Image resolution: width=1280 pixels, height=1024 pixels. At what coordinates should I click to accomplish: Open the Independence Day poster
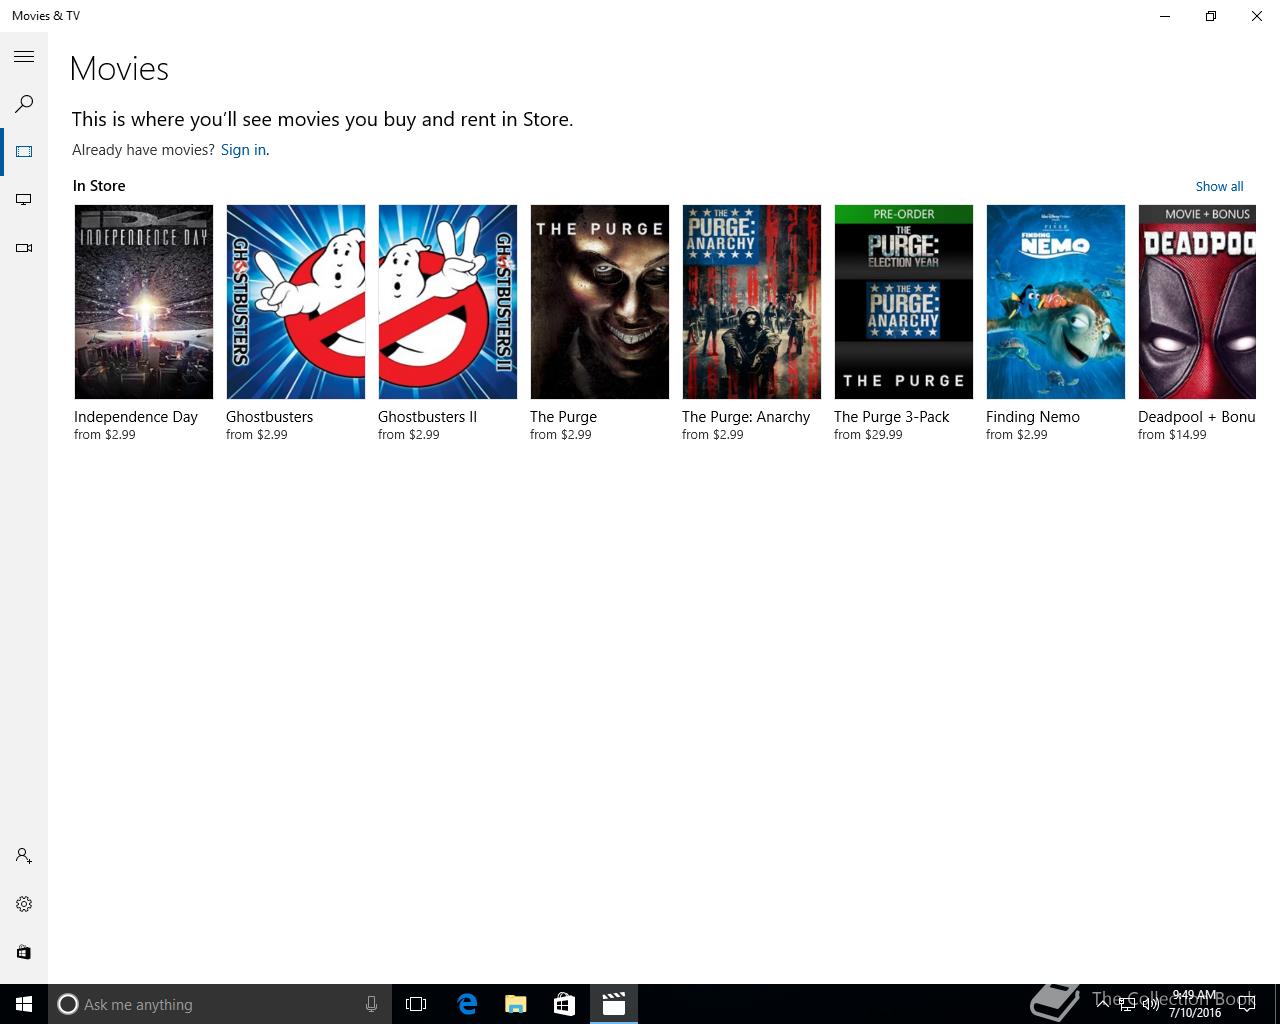coord(144,302)
